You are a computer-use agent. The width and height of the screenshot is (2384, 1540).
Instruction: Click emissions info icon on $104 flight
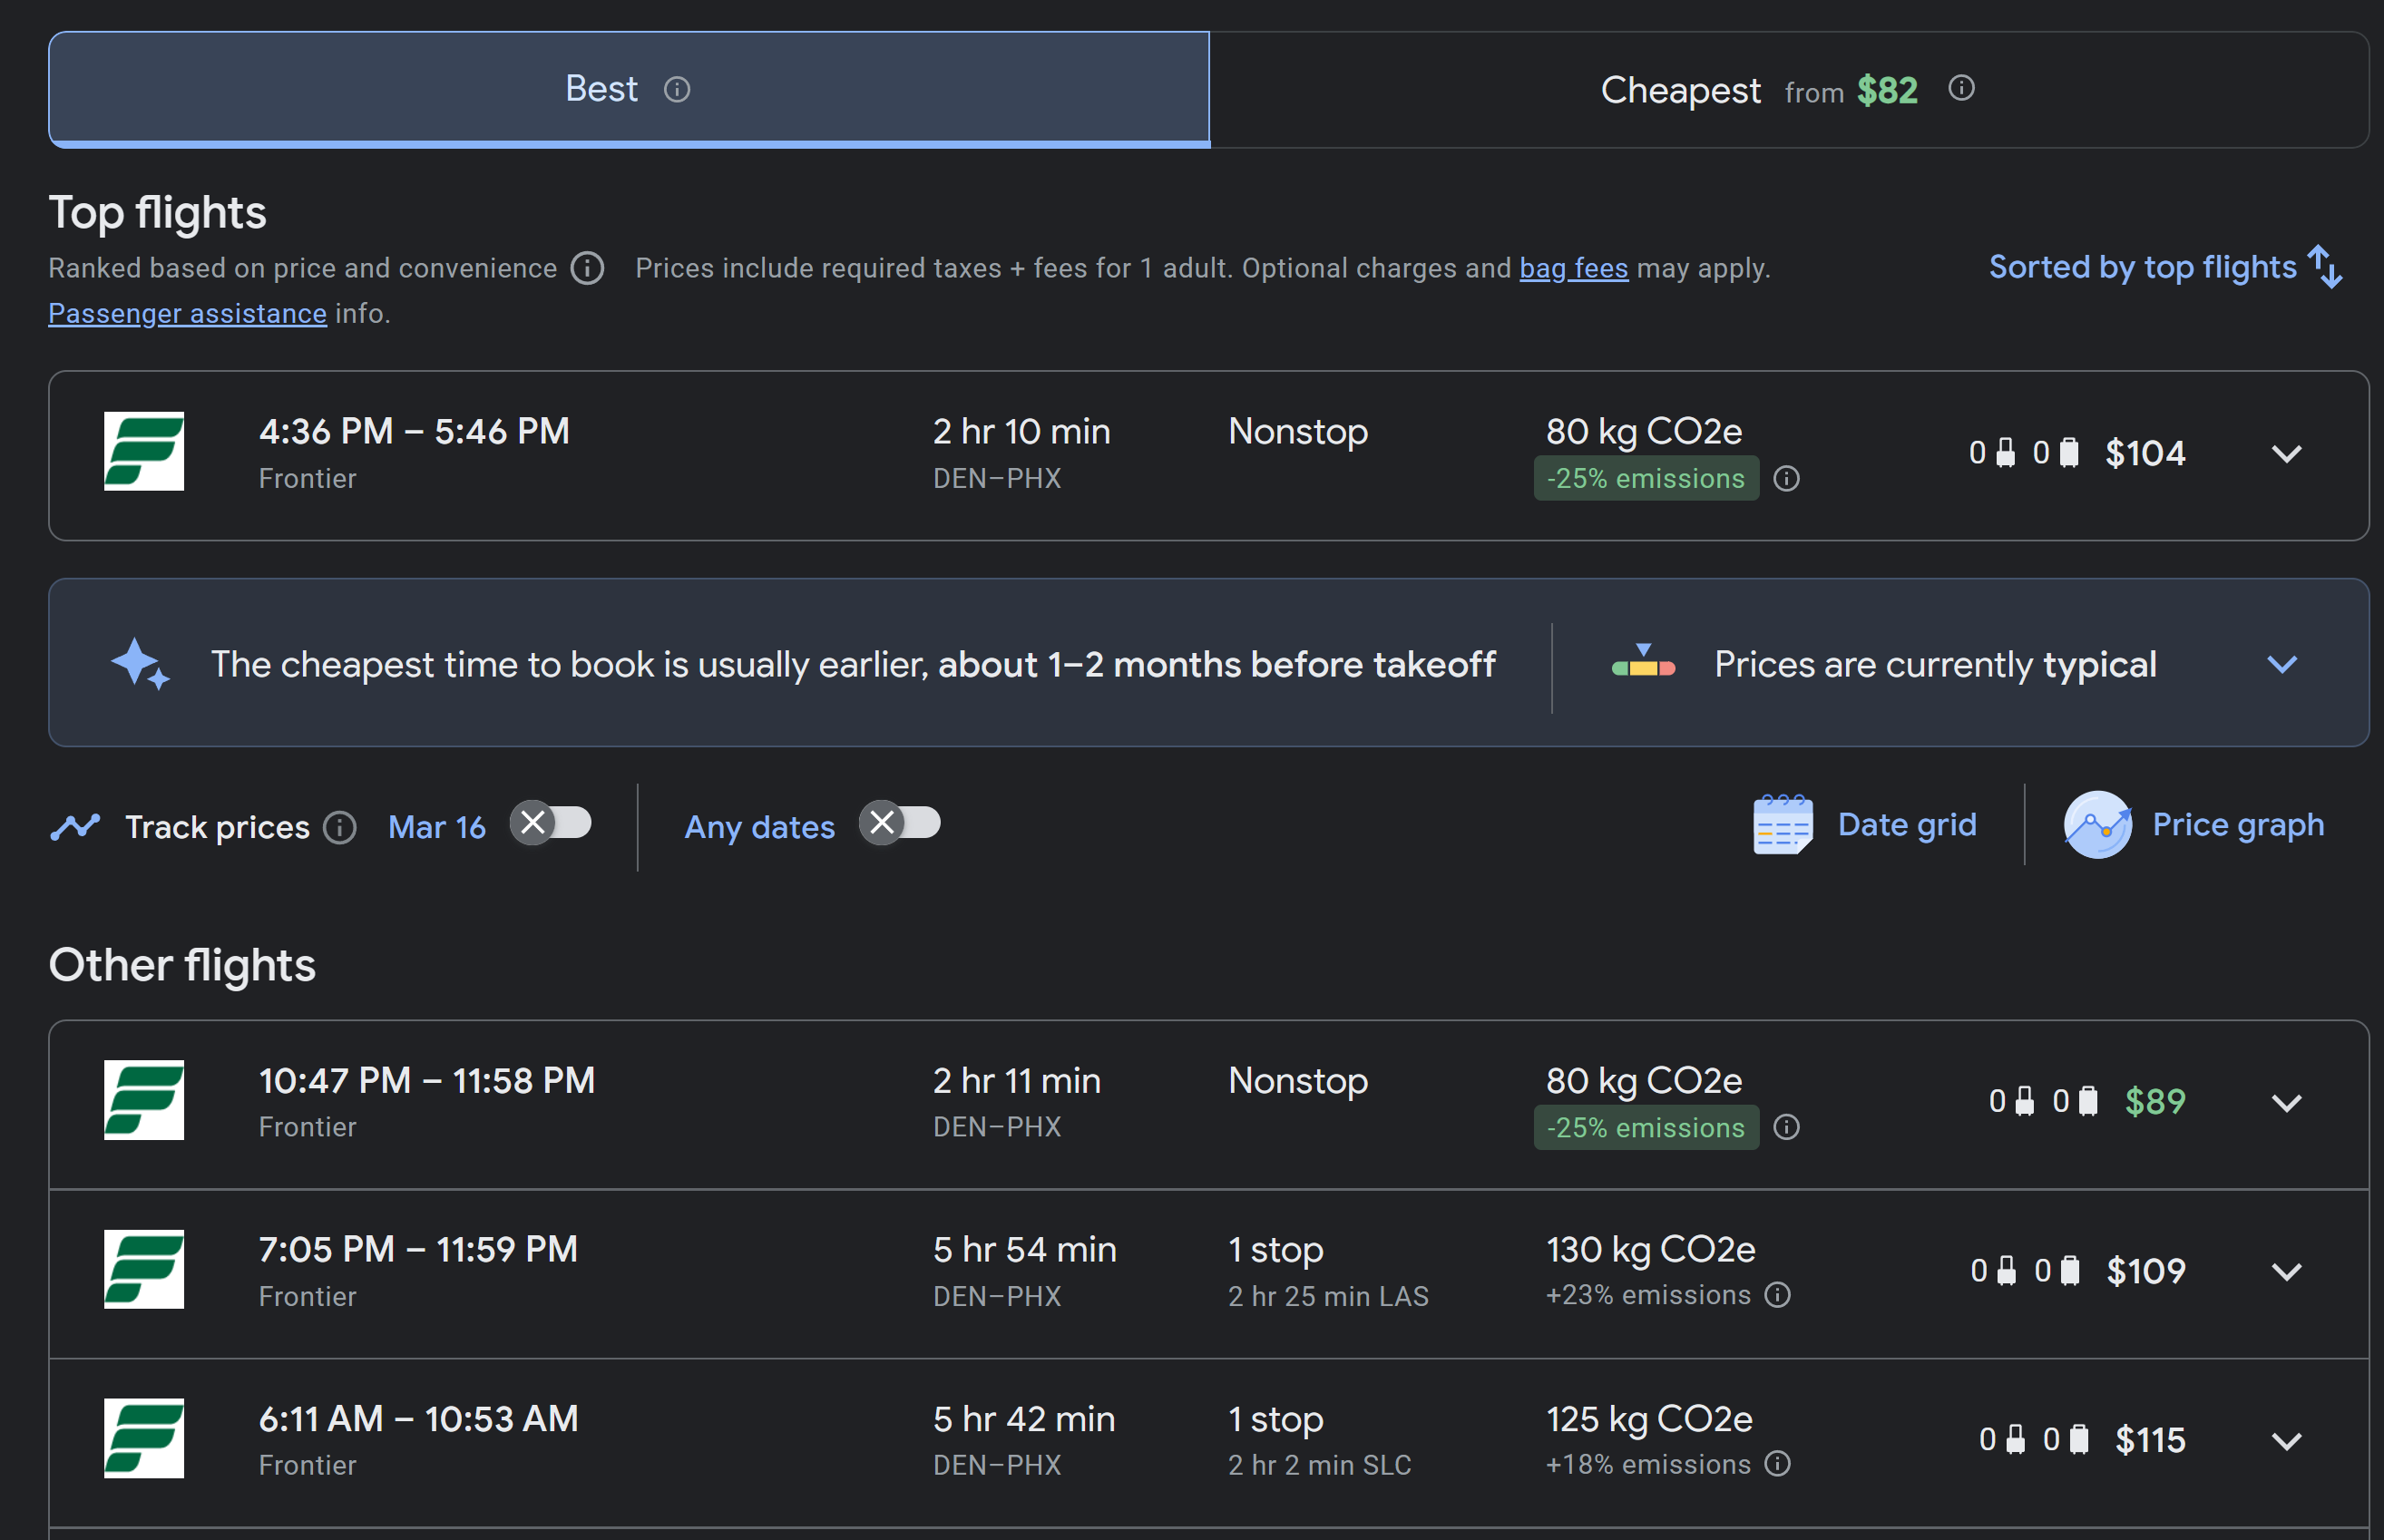point(1786,479)
